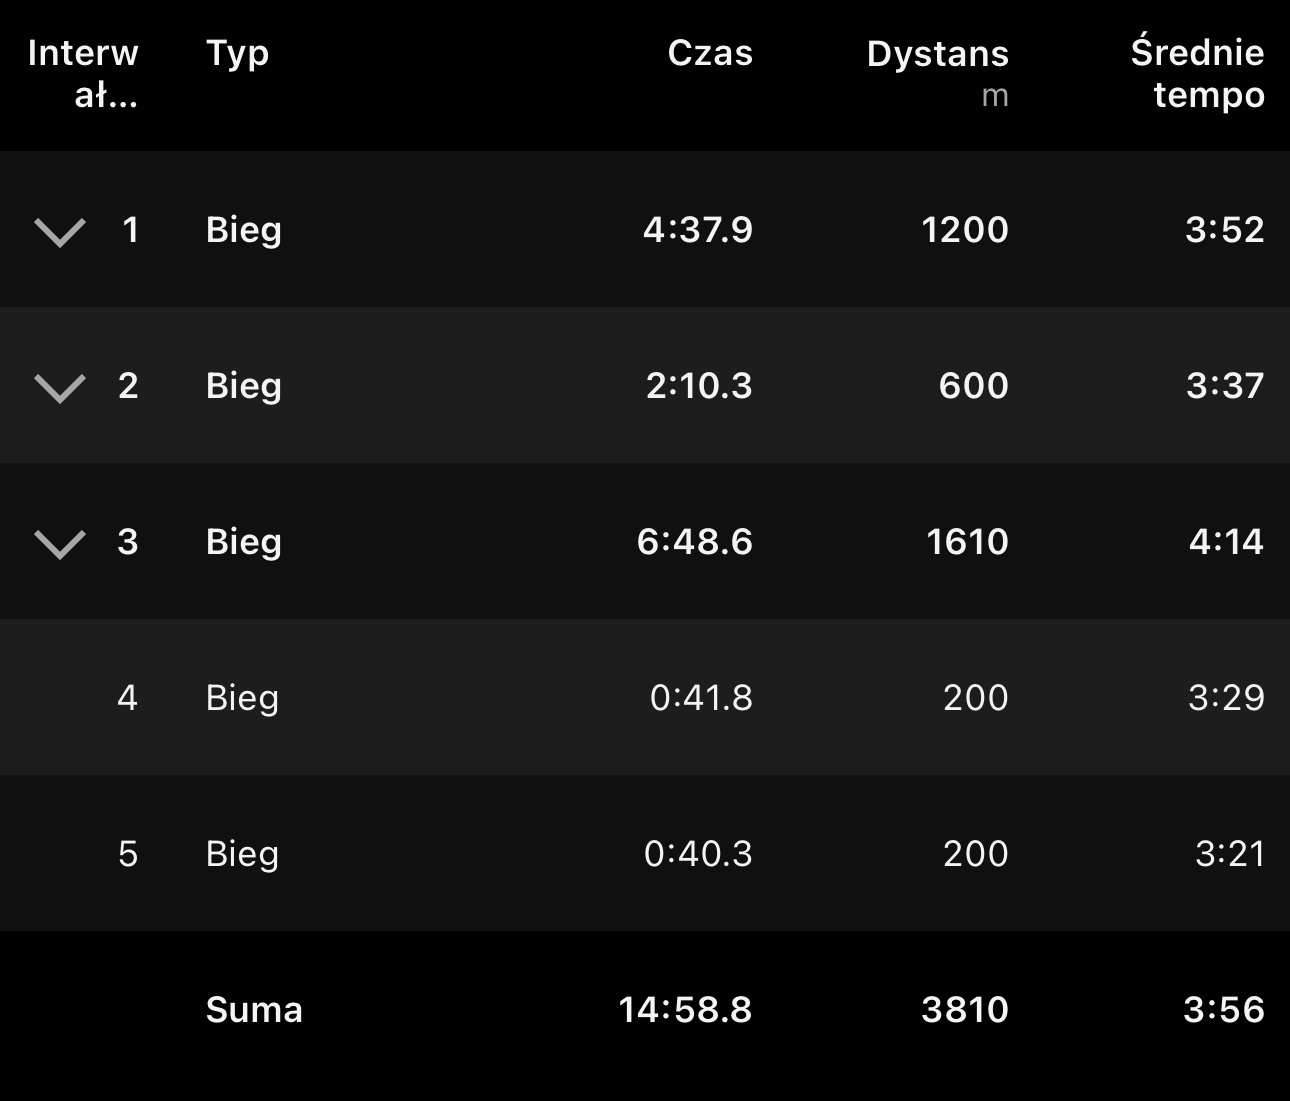Click the 3:37 pace for interval 2
The width and height of the screenshot is (1290, 1101).
pyautogui.click(x=1225, y=386)
